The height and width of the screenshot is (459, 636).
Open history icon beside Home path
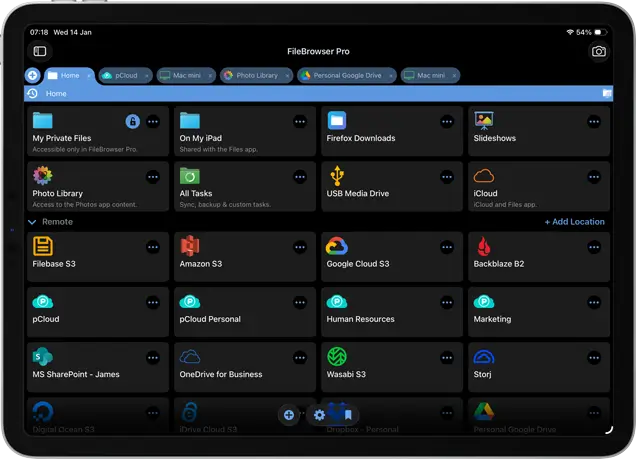click(32, 94)
